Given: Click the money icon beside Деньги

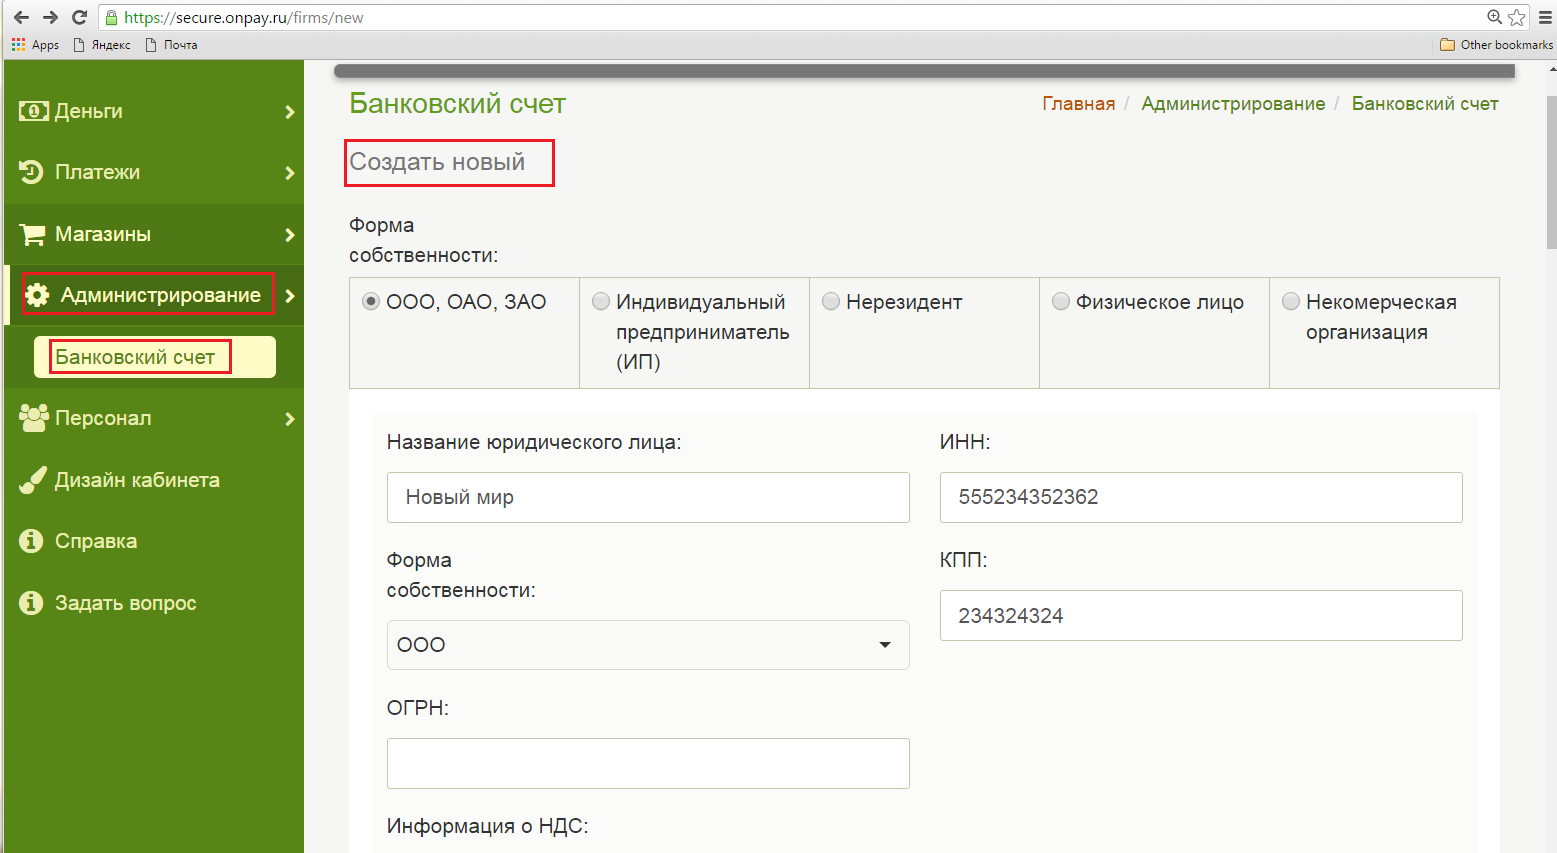Looking at the screenshot, I should 33,111.
